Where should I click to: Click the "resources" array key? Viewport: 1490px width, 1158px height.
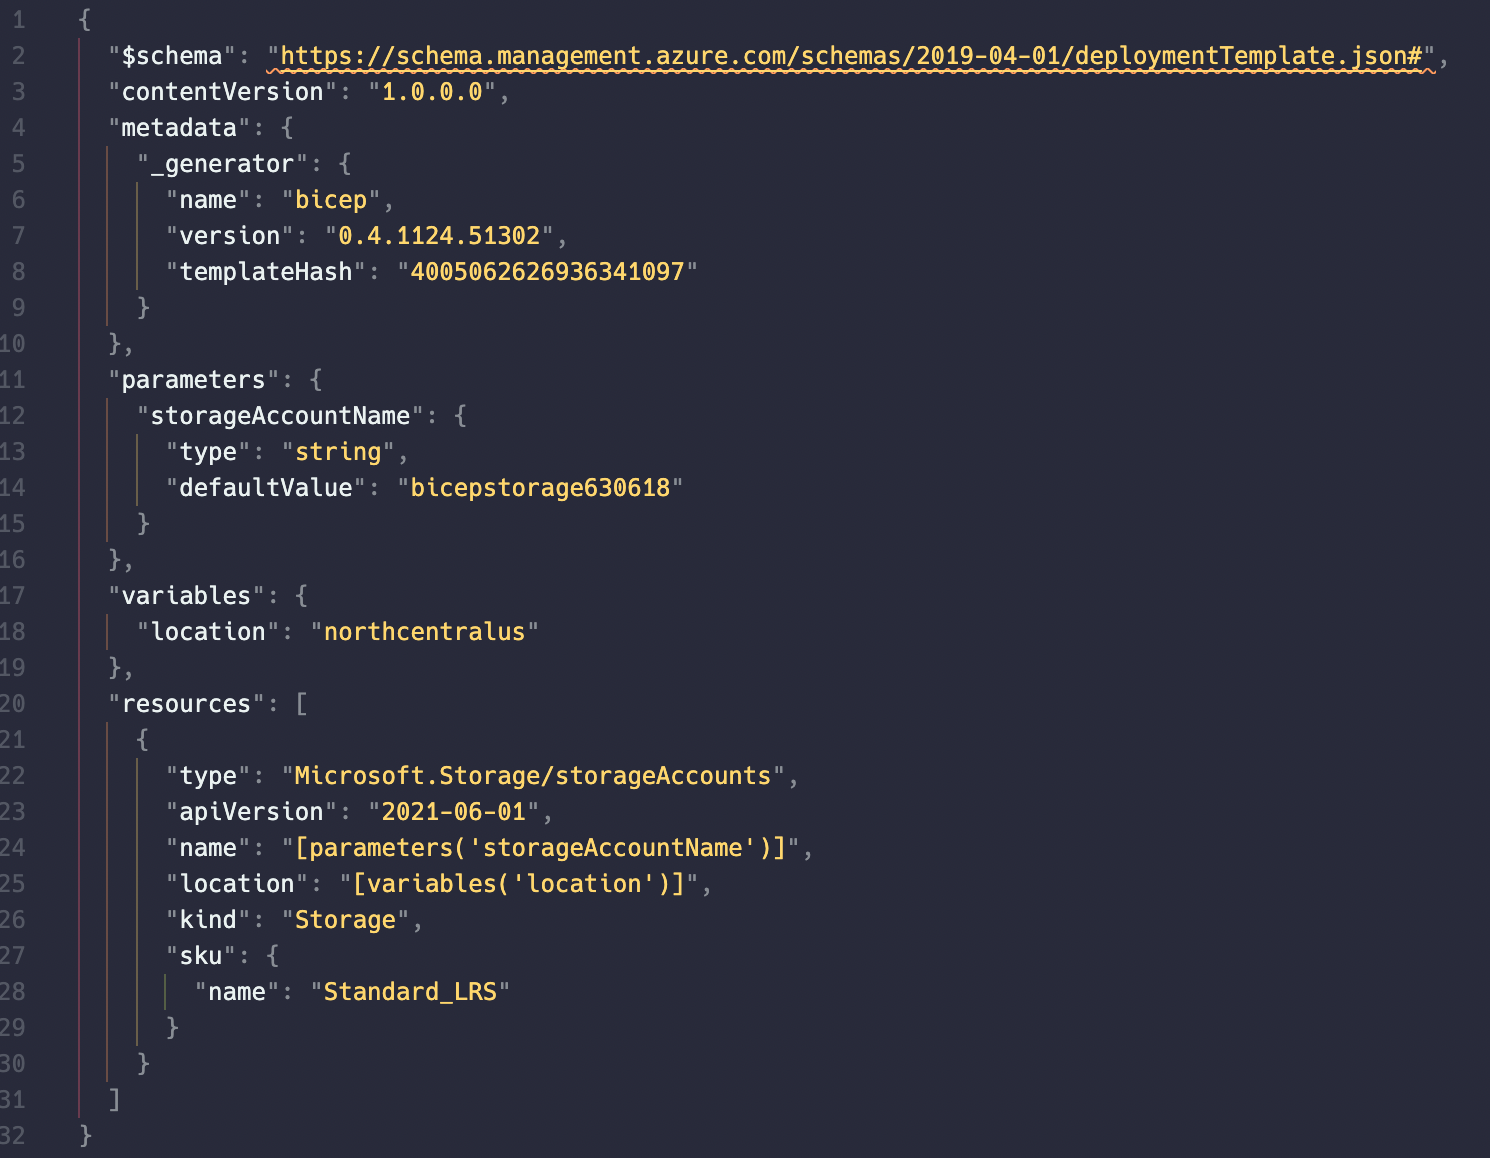coord(186,704)
